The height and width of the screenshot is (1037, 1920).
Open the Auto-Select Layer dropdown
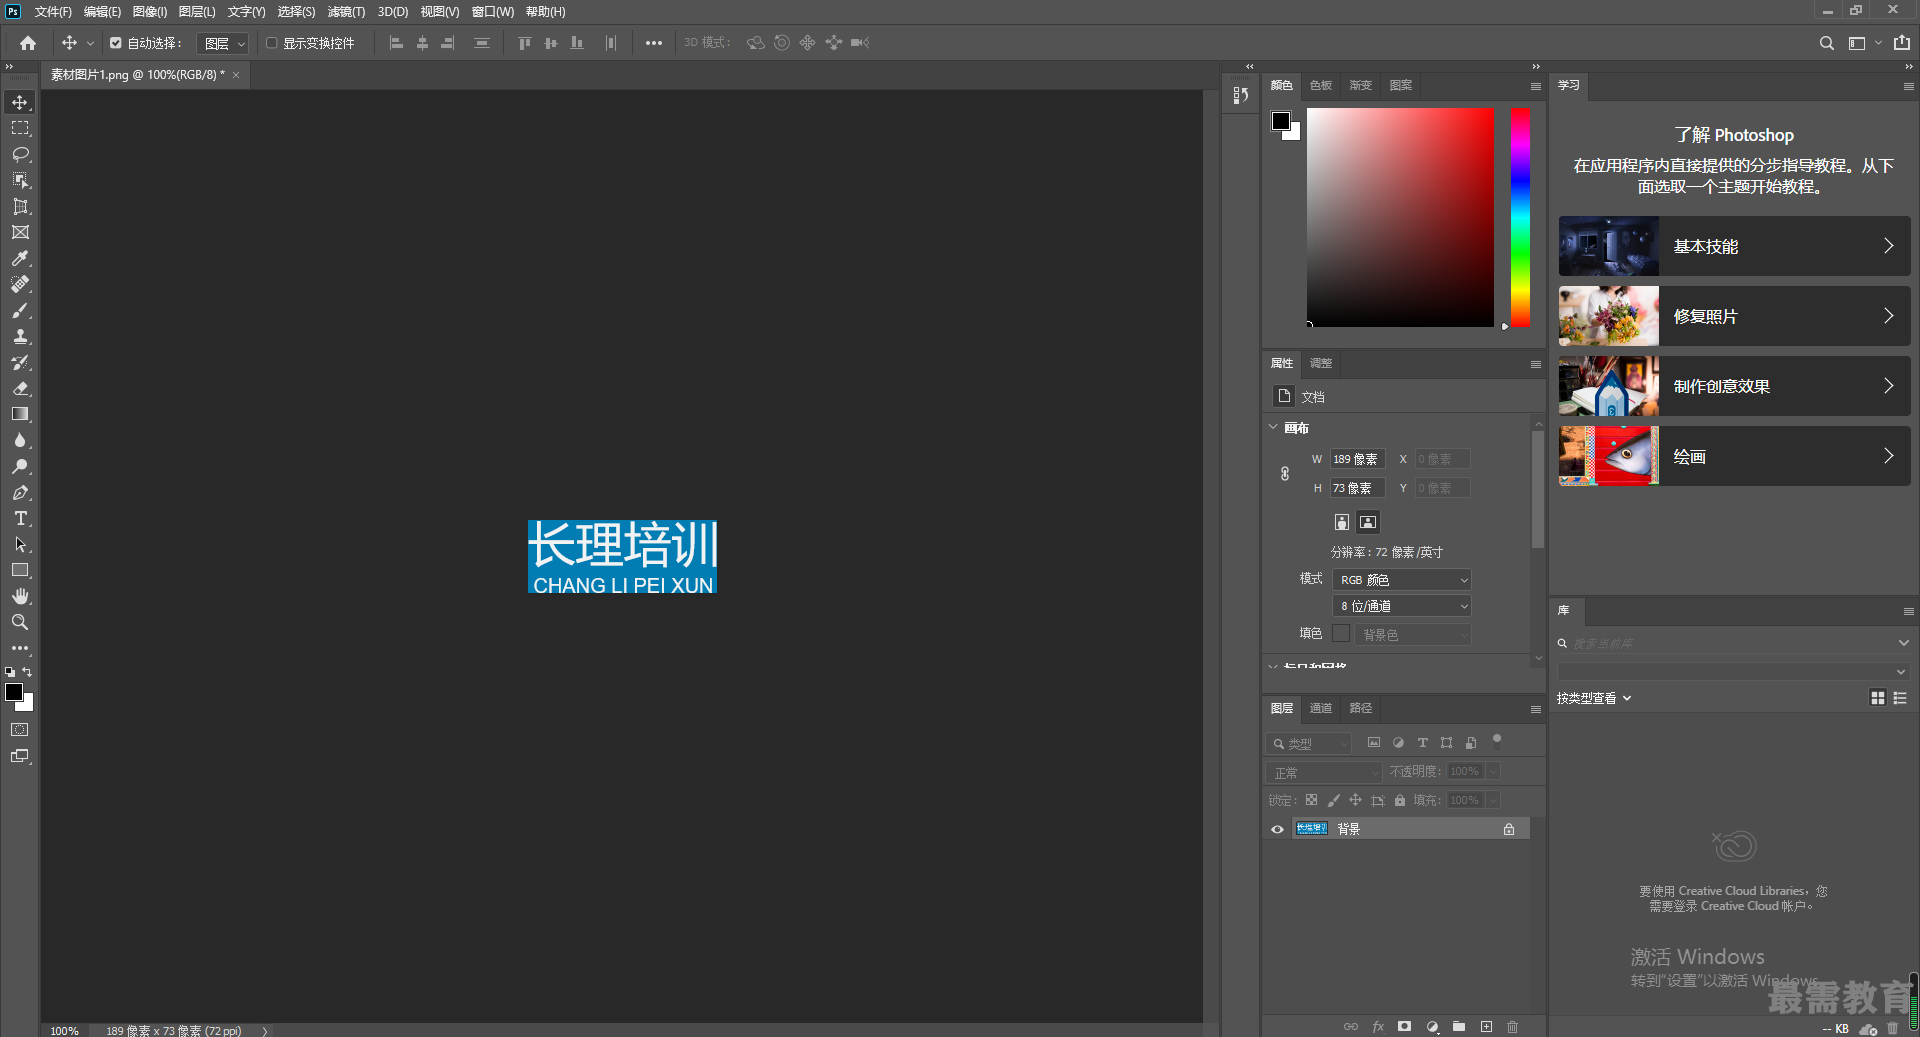(222, 43)
